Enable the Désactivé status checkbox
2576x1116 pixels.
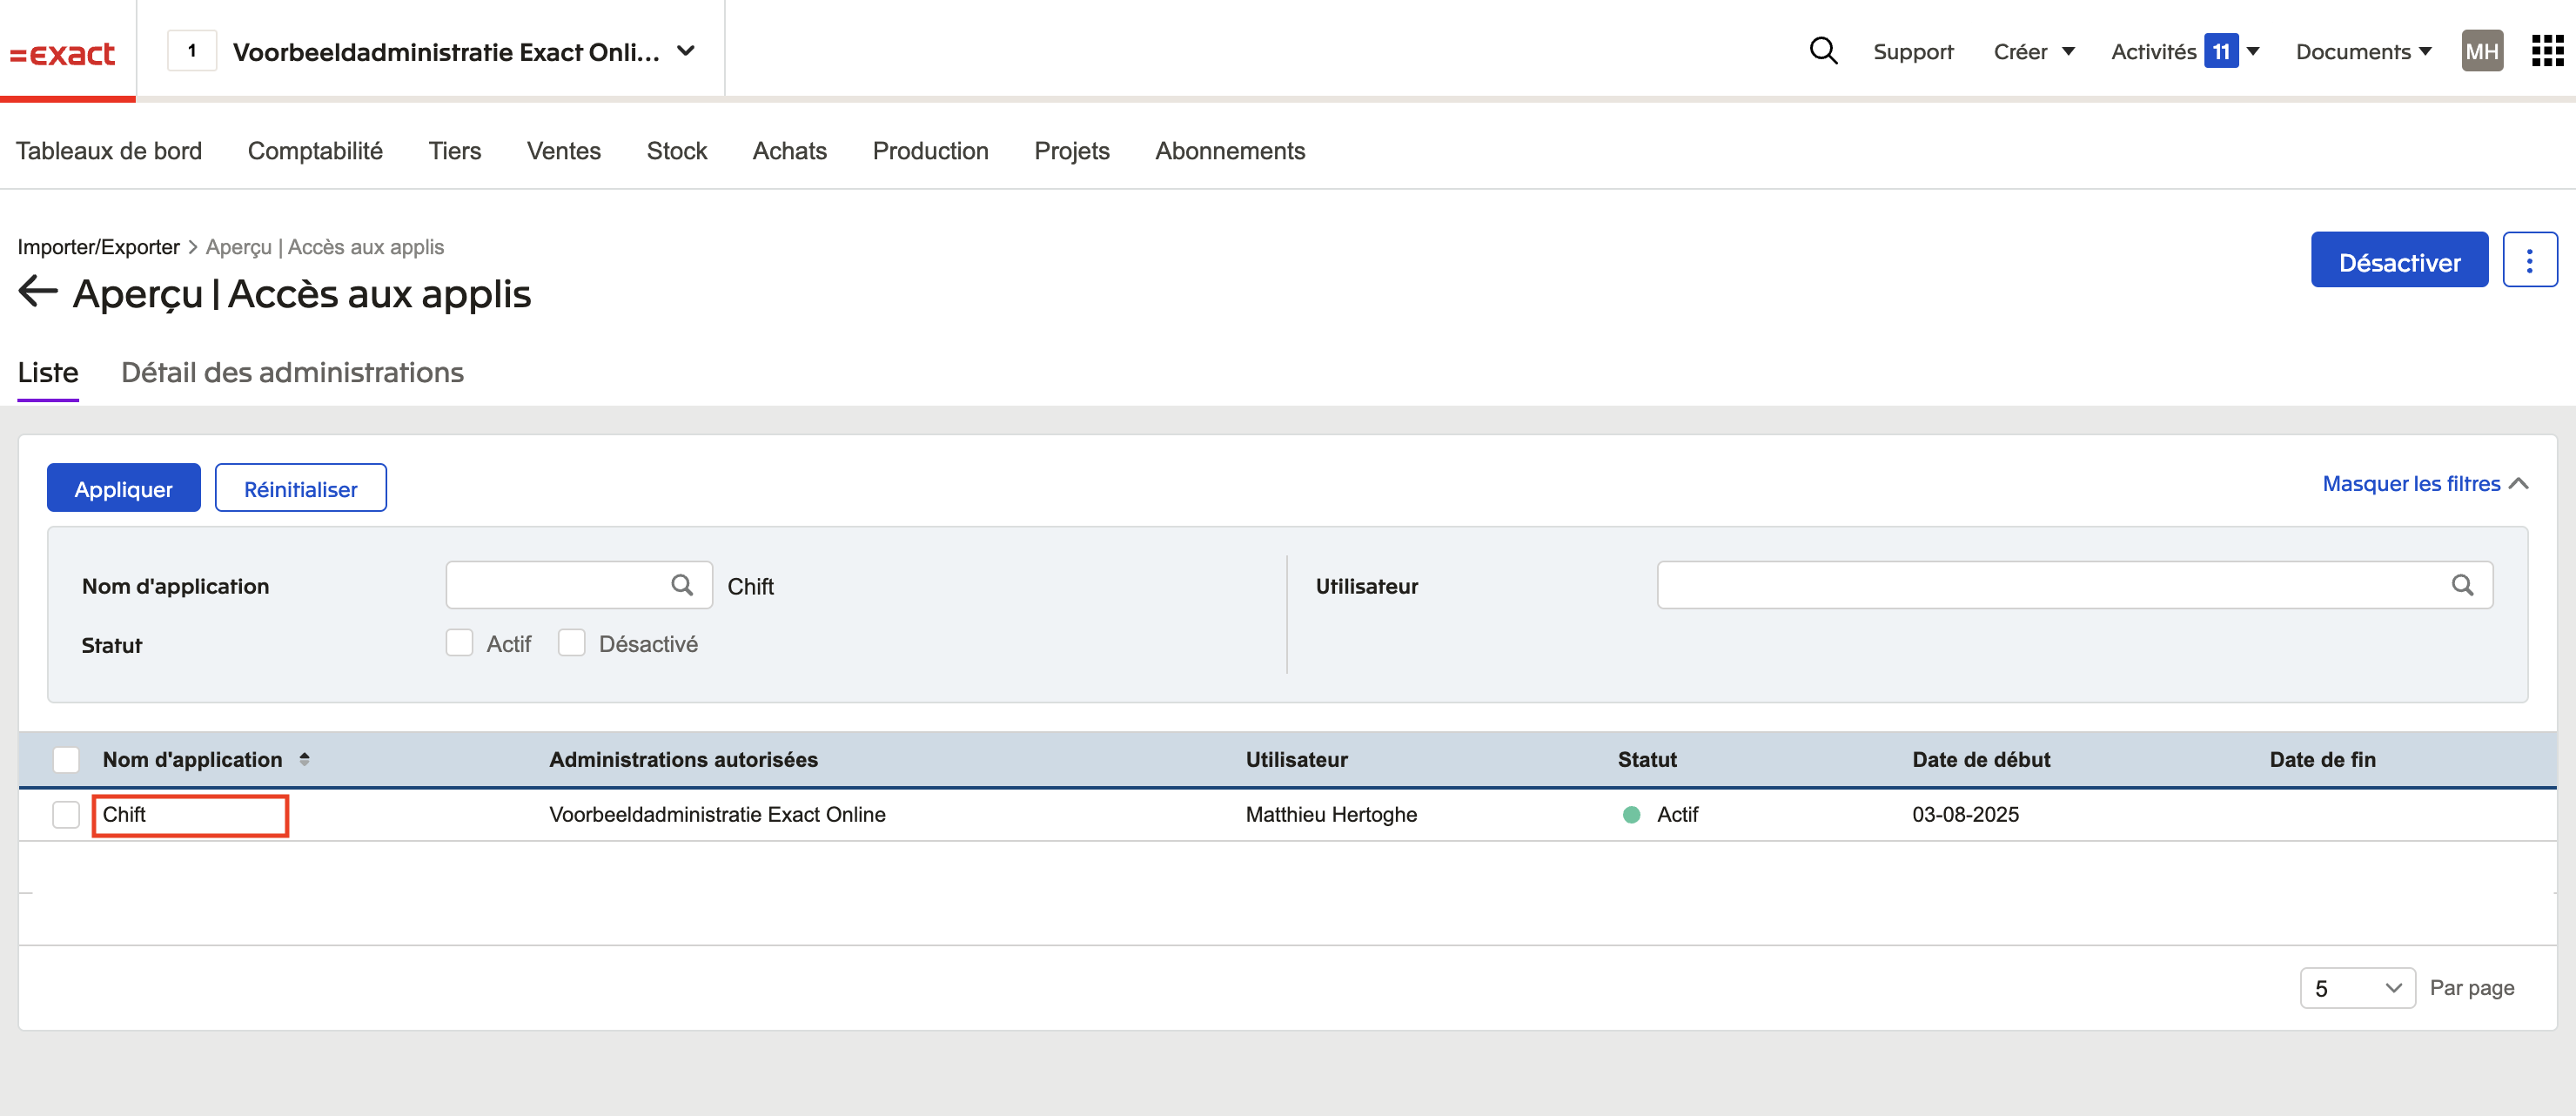coord(571,642)
